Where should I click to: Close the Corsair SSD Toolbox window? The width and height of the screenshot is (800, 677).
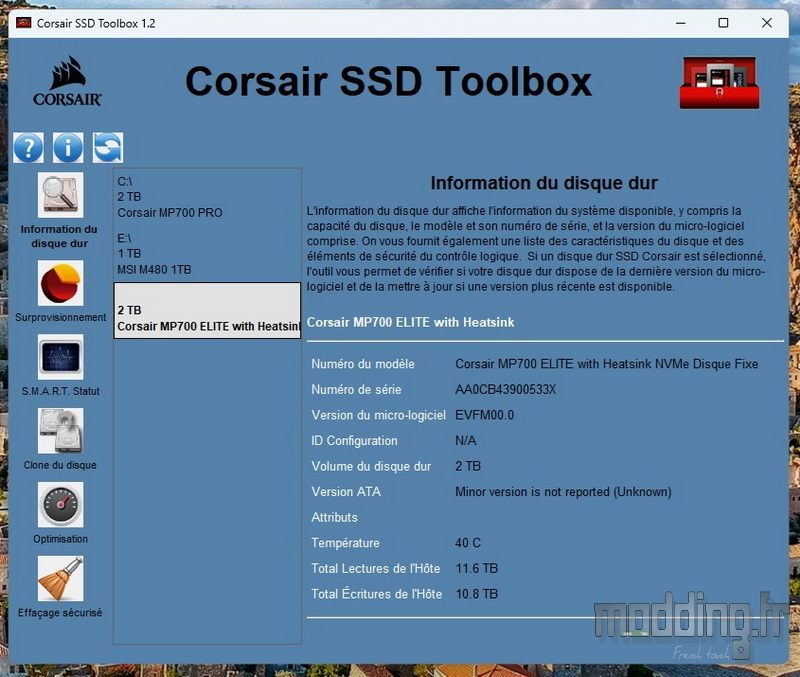(x=767, y=23)
